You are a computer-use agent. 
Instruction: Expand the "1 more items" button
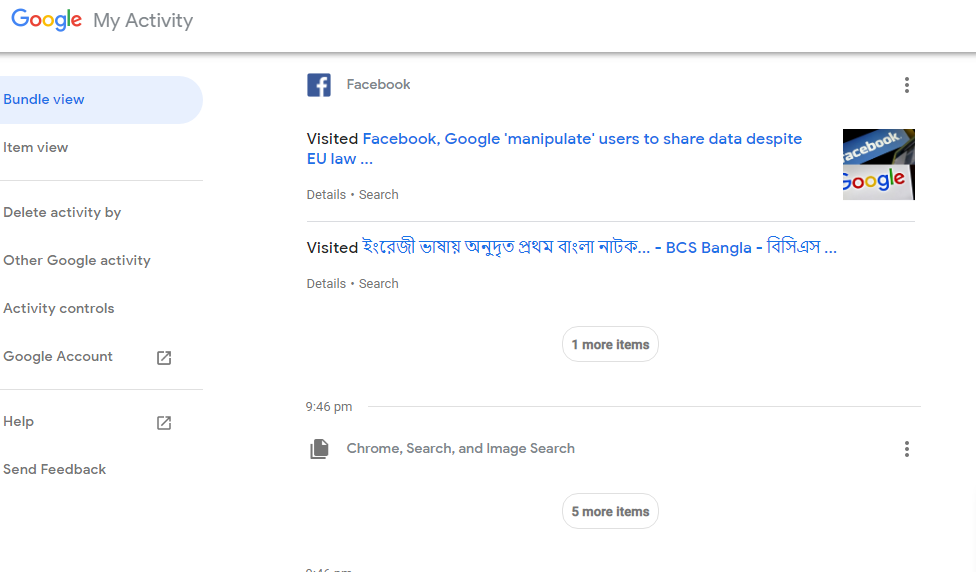click(610, 344)
